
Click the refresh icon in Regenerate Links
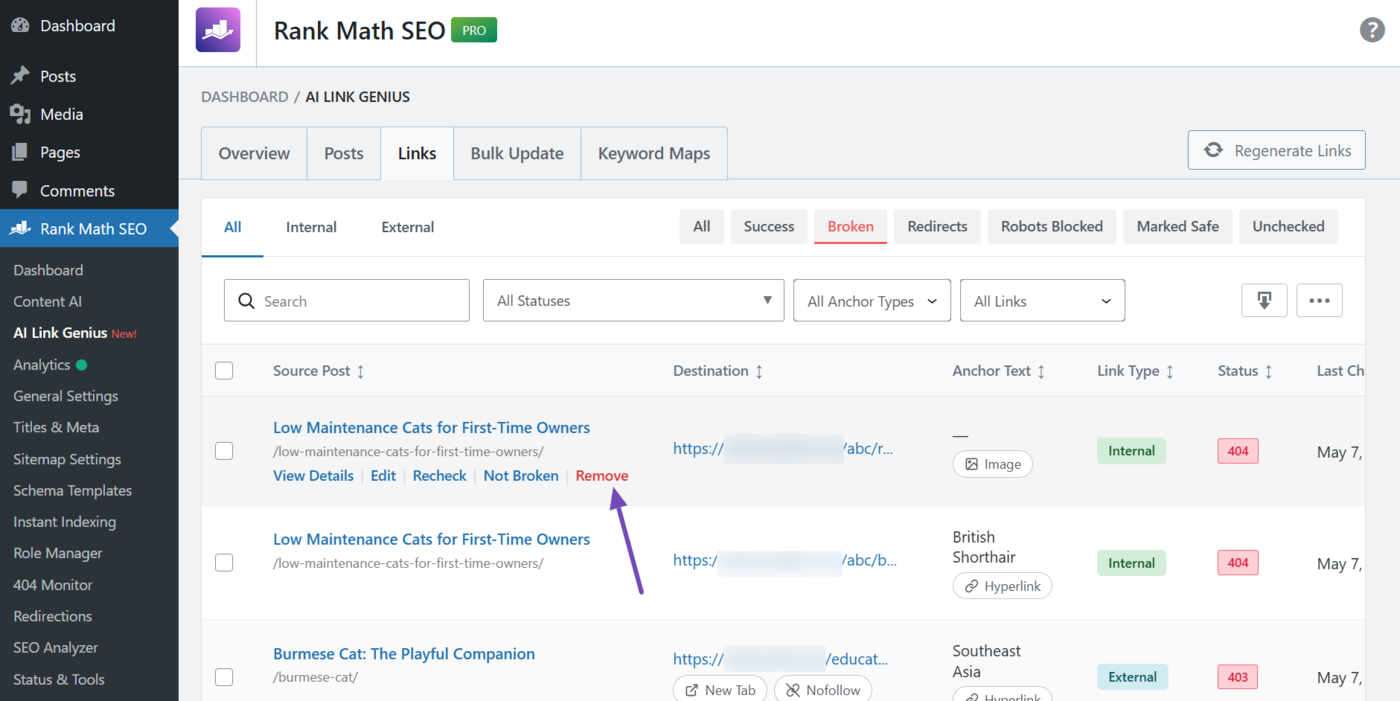point(1213,150)
